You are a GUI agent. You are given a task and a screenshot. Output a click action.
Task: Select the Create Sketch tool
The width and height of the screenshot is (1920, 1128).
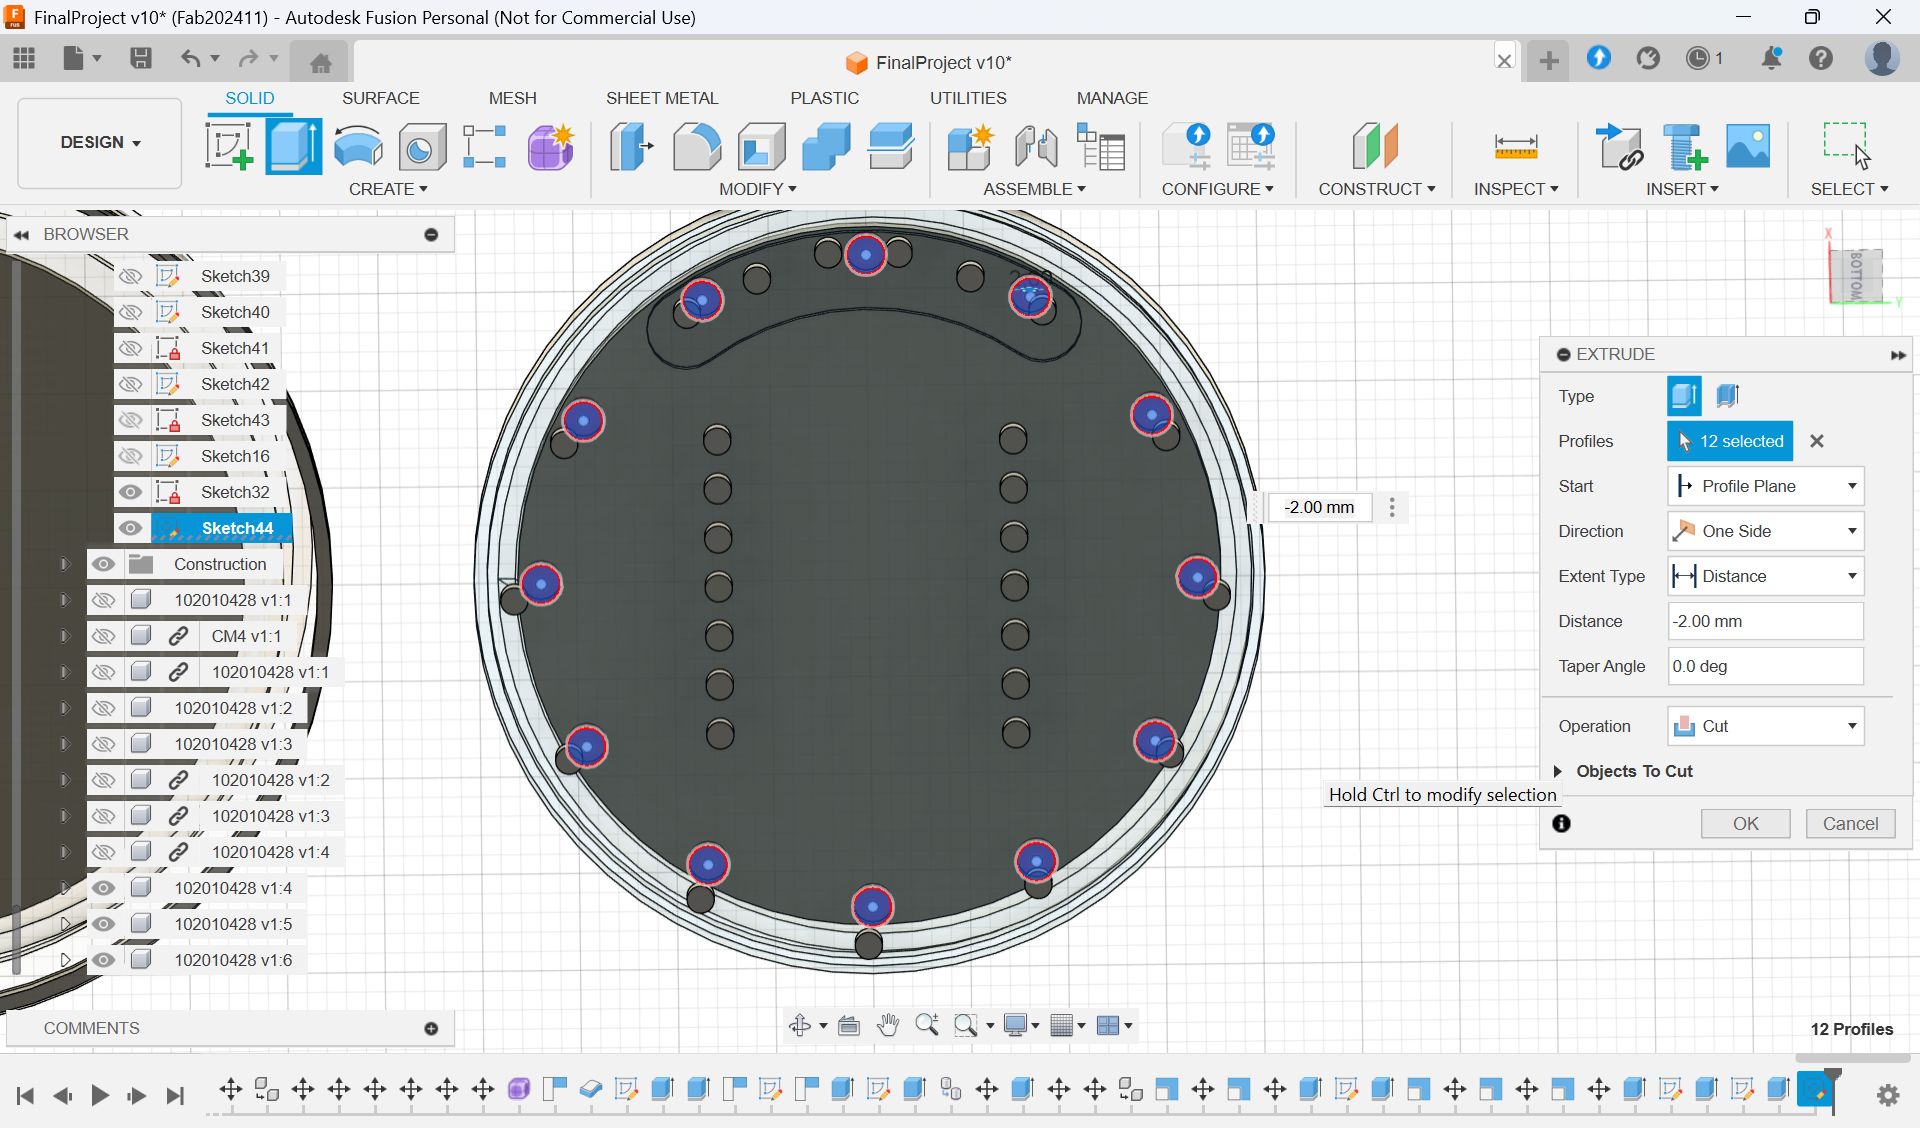[x=229, y=146]
